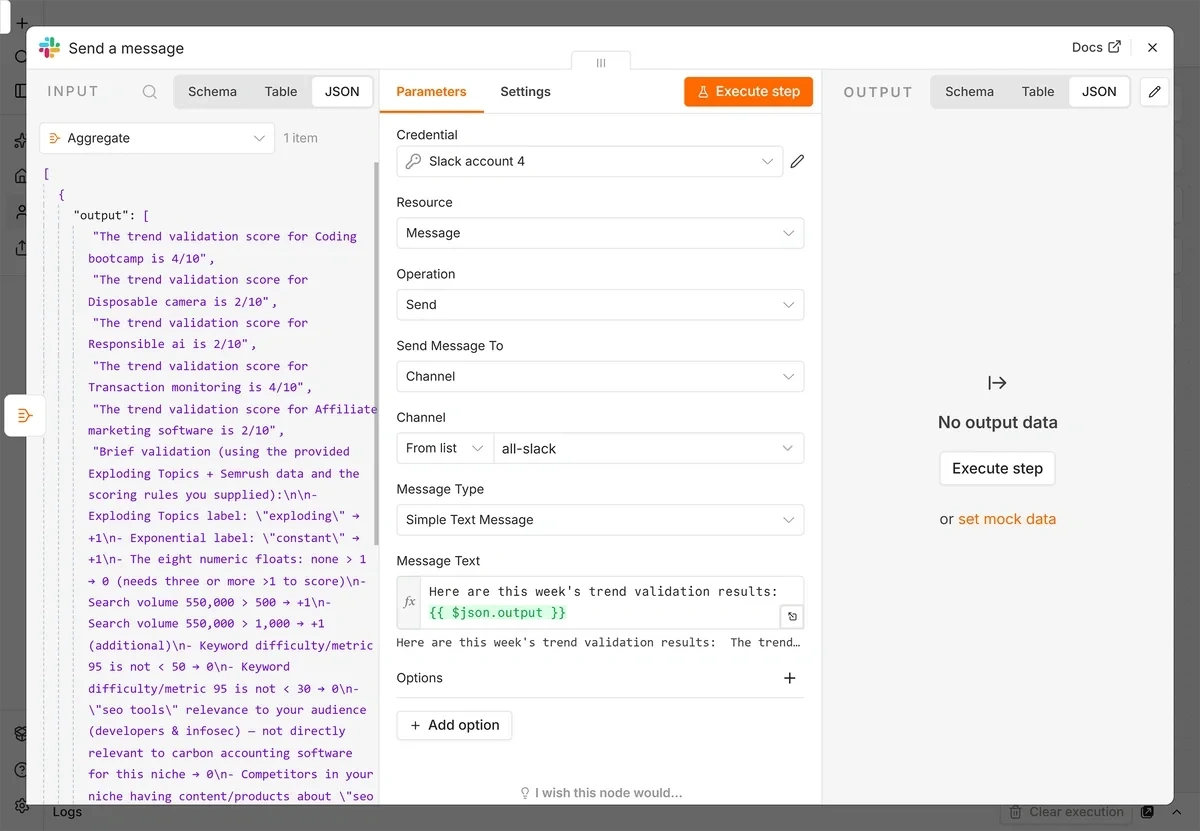Open the Send Message To dropdown
1200x831 pixels.
(x=600, y=377)
